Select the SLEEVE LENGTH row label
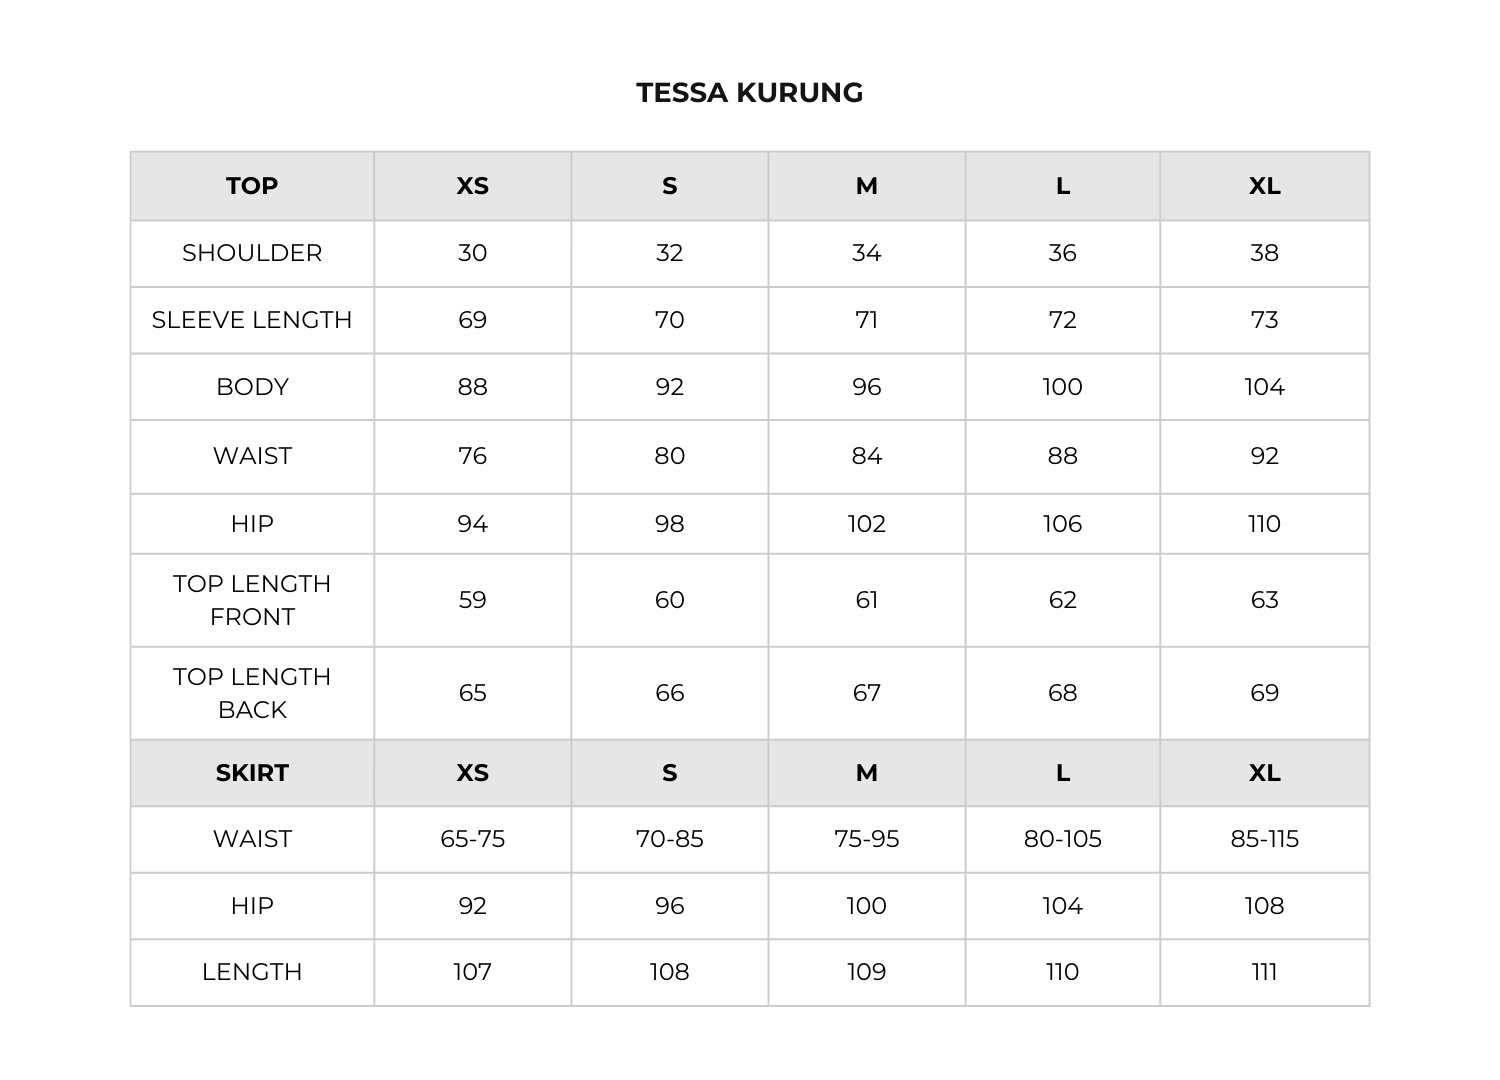 pos(252,320)
